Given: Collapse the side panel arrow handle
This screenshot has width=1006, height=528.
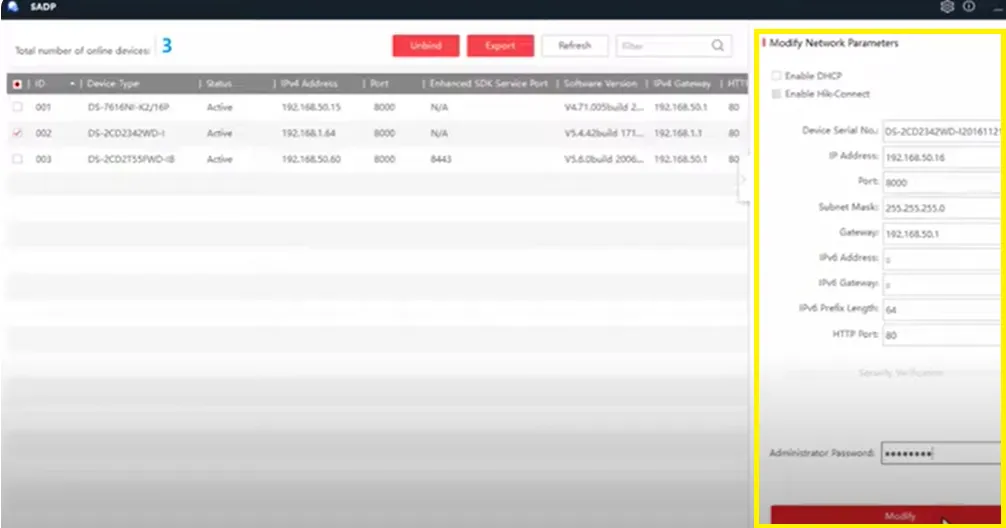Looking at the screenshot, I should [x=743, y=179].
